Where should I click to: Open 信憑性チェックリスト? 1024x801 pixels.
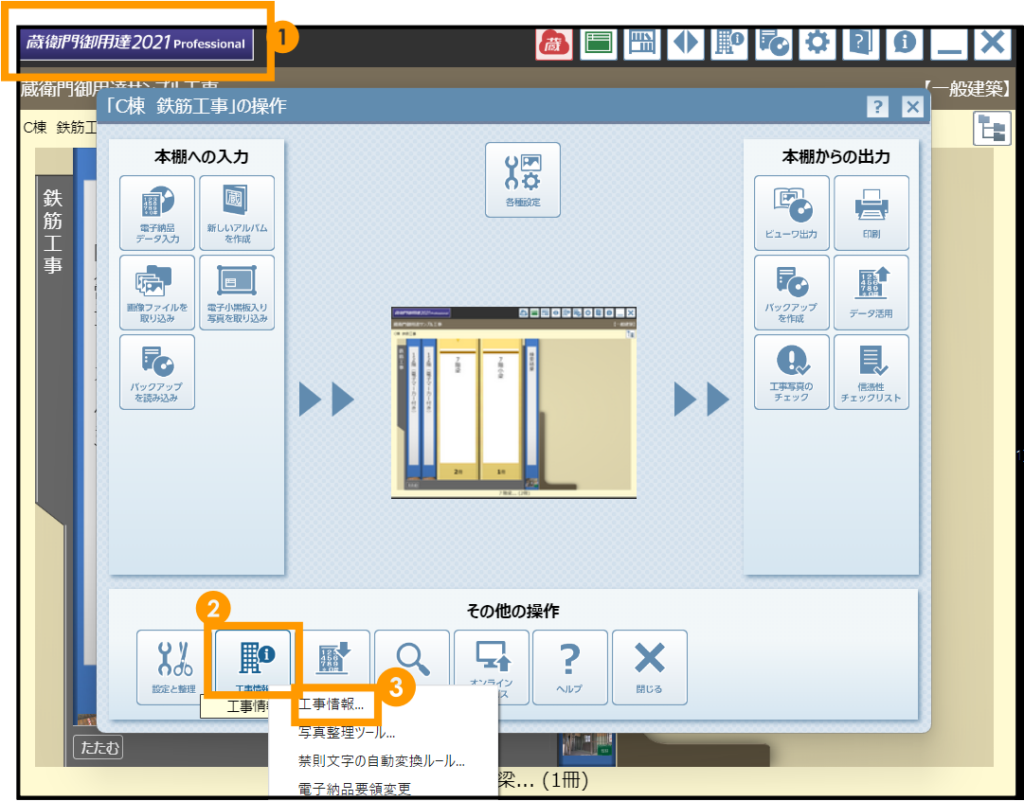[x=871, y=372]
